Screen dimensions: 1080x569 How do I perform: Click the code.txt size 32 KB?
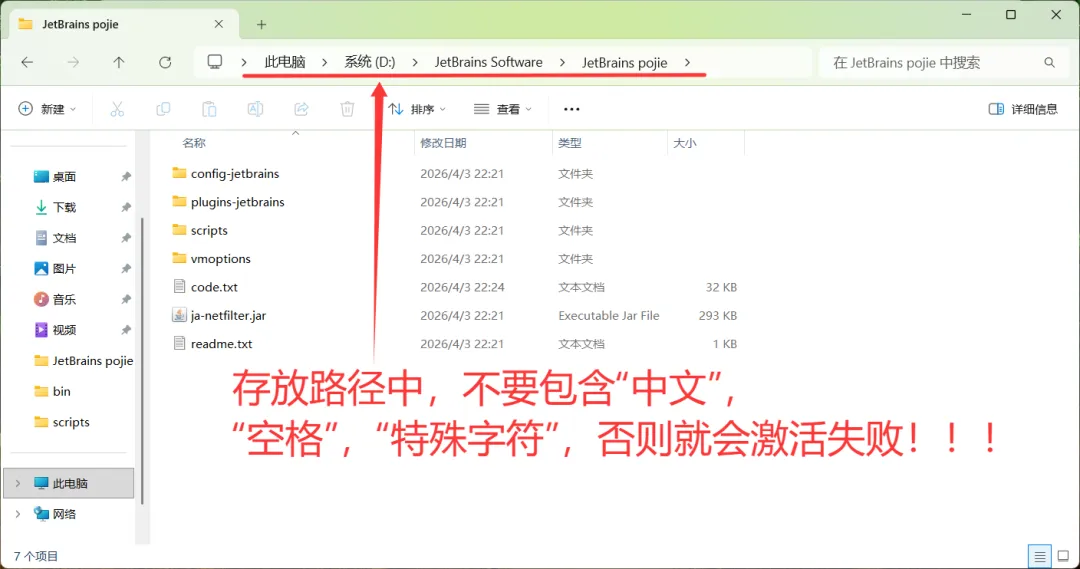click(x=721, y=287)
